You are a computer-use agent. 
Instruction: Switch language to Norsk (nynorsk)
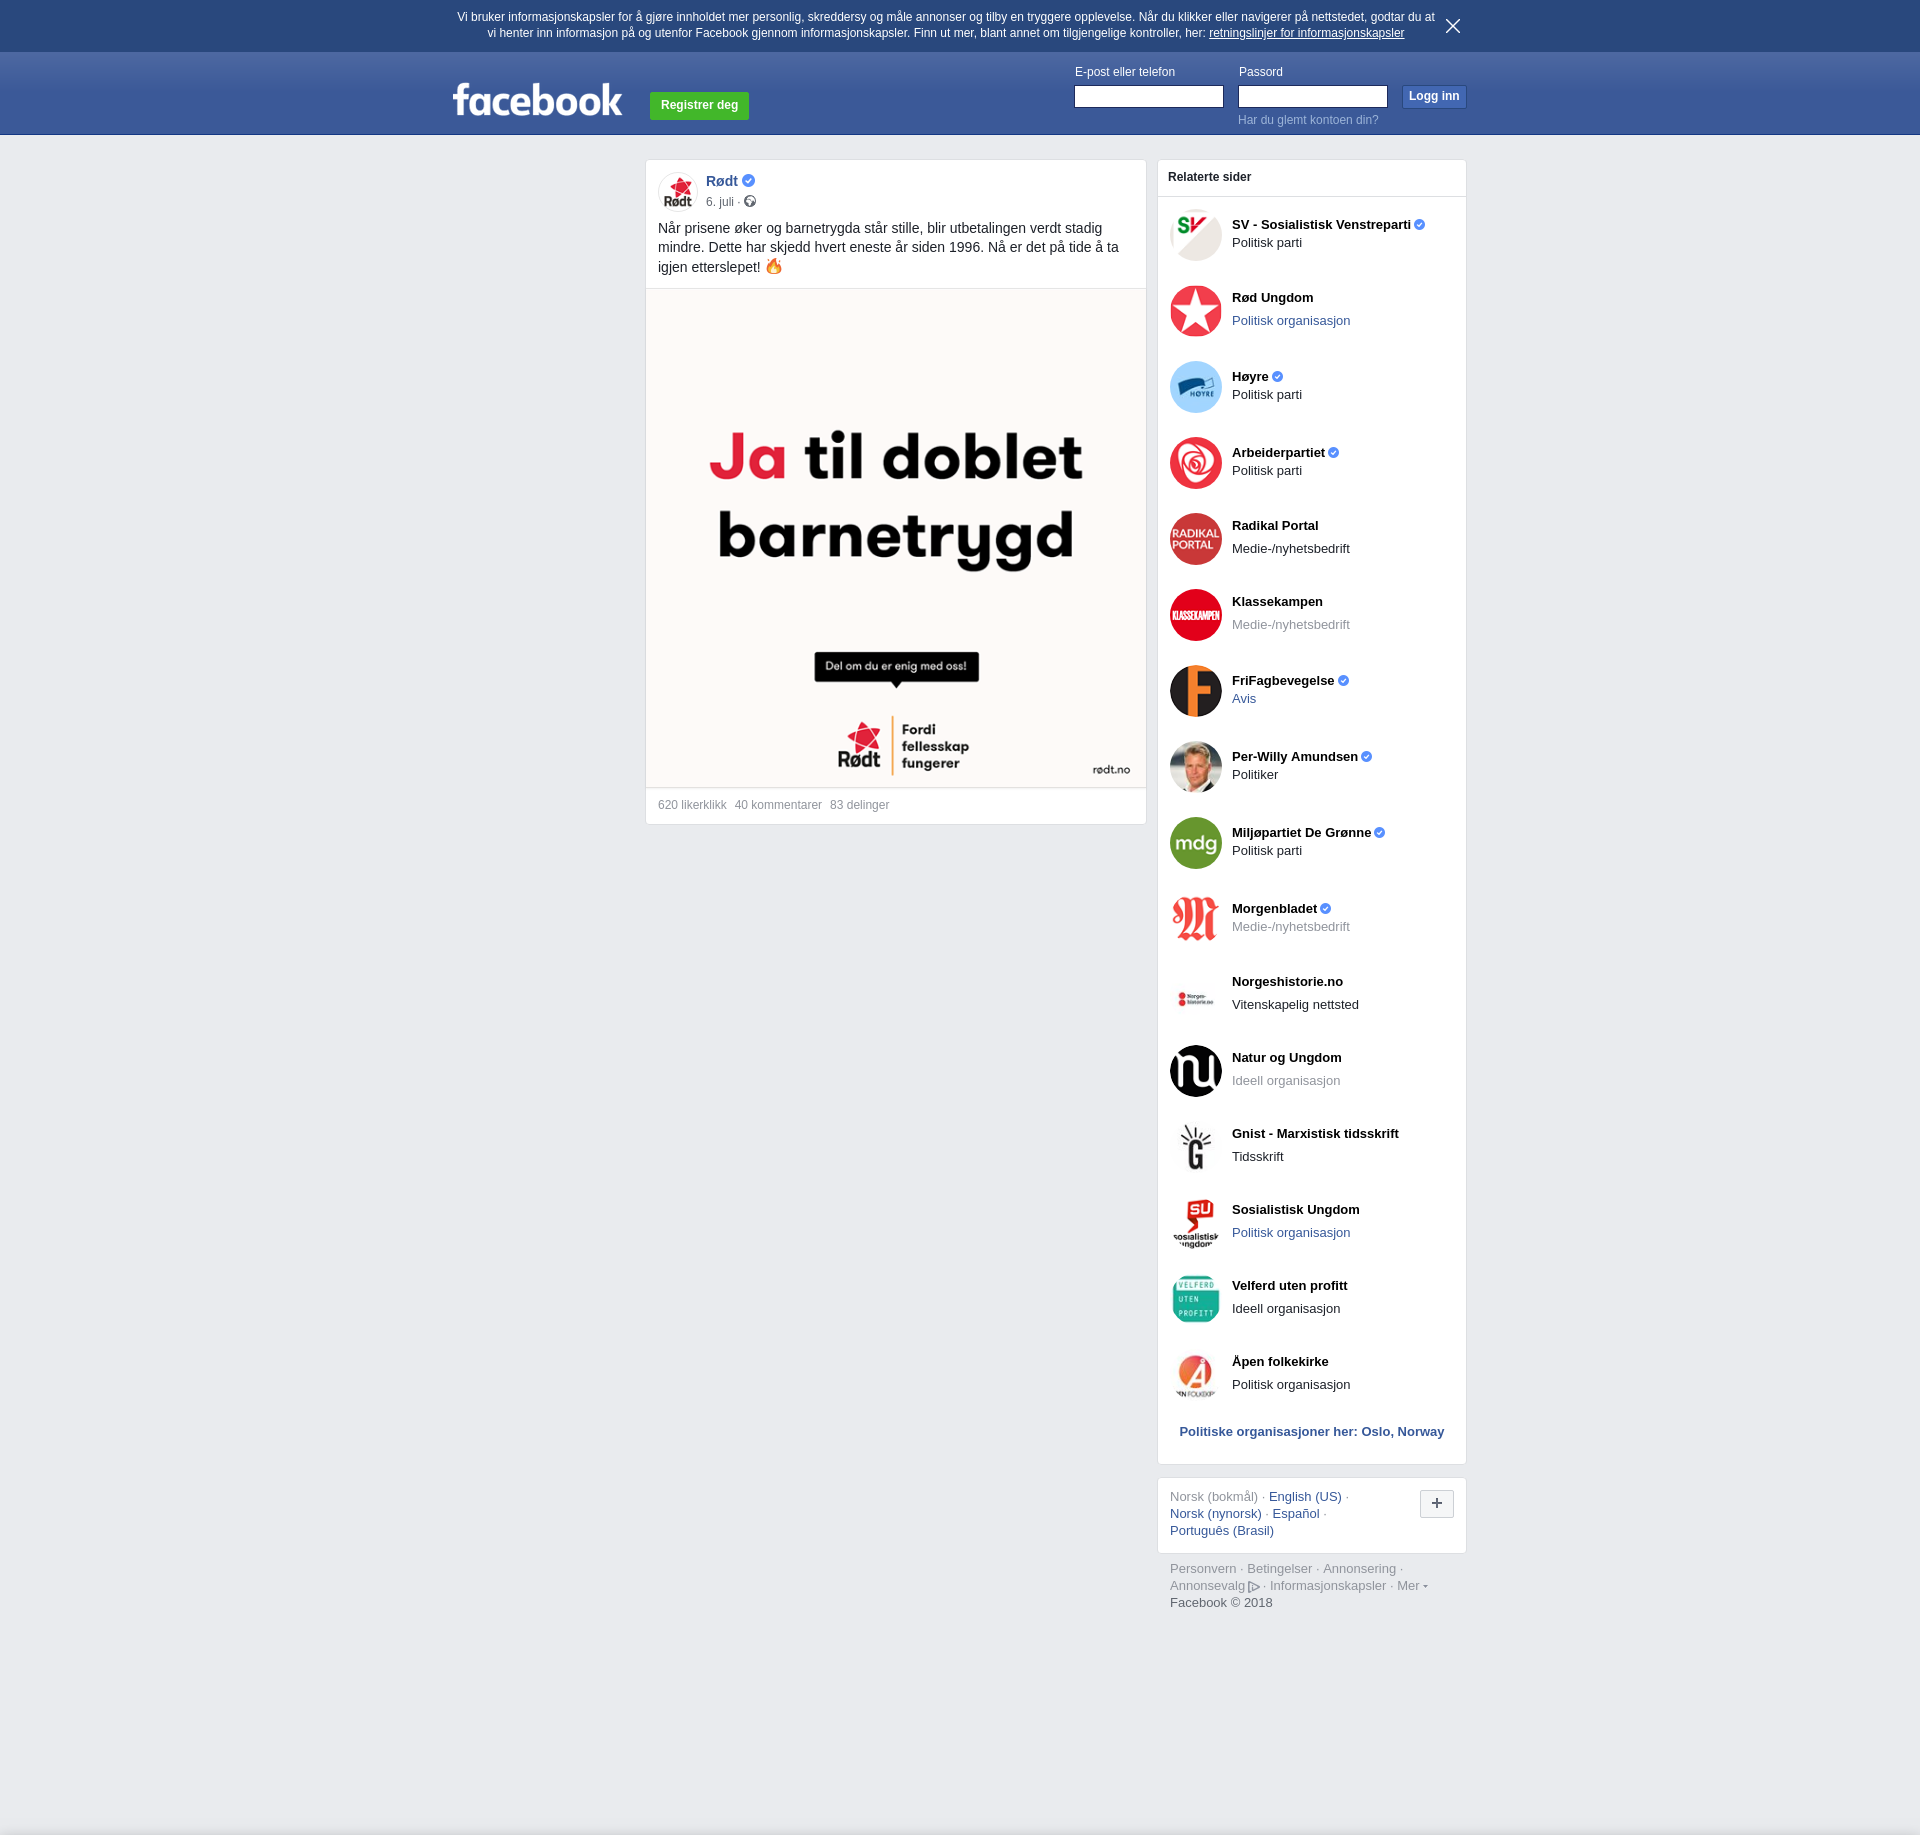[1215, 1514]
